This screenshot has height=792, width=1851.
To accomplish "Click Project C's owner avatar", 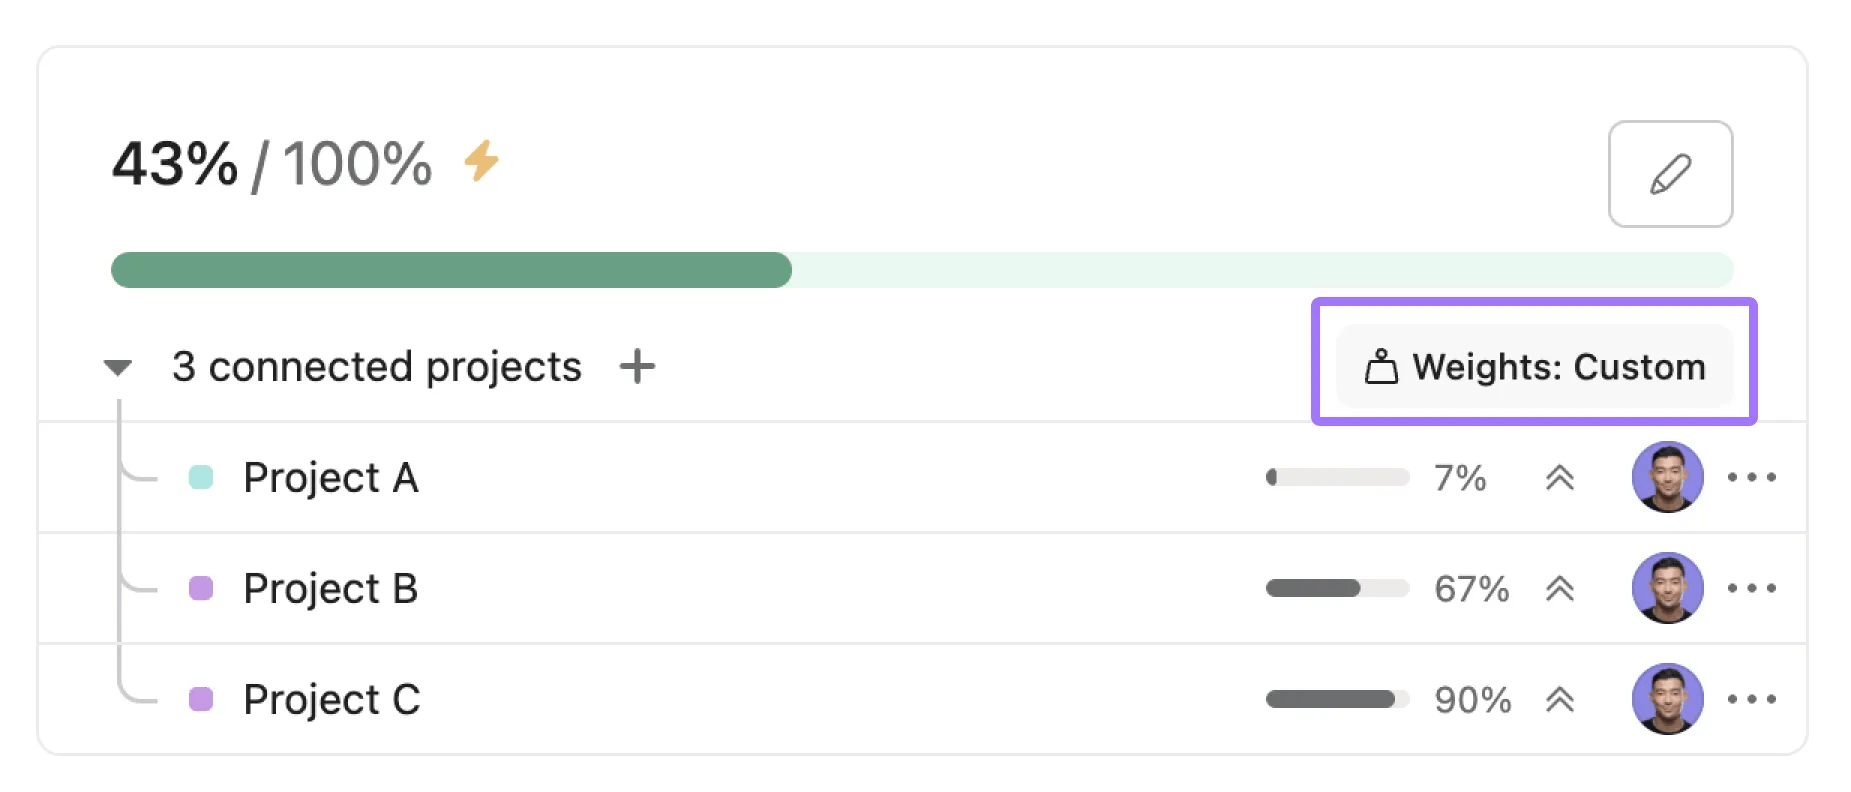I will click(1667, 699).
